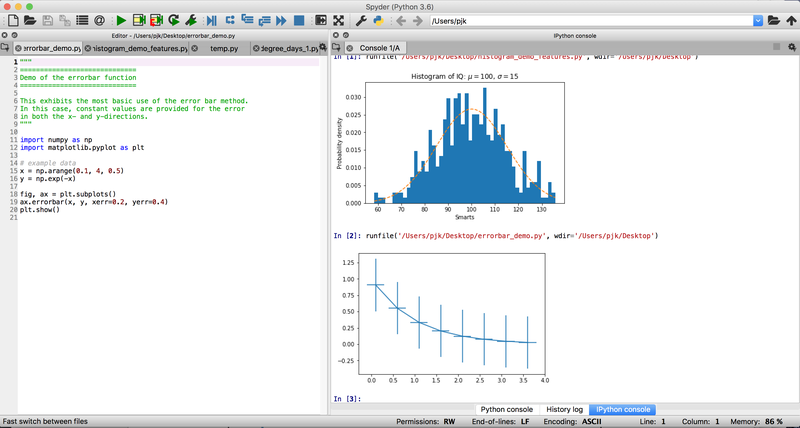Switch to the Python console tab
The height and width of the screenshot is (428, 800).
[507, 409]
